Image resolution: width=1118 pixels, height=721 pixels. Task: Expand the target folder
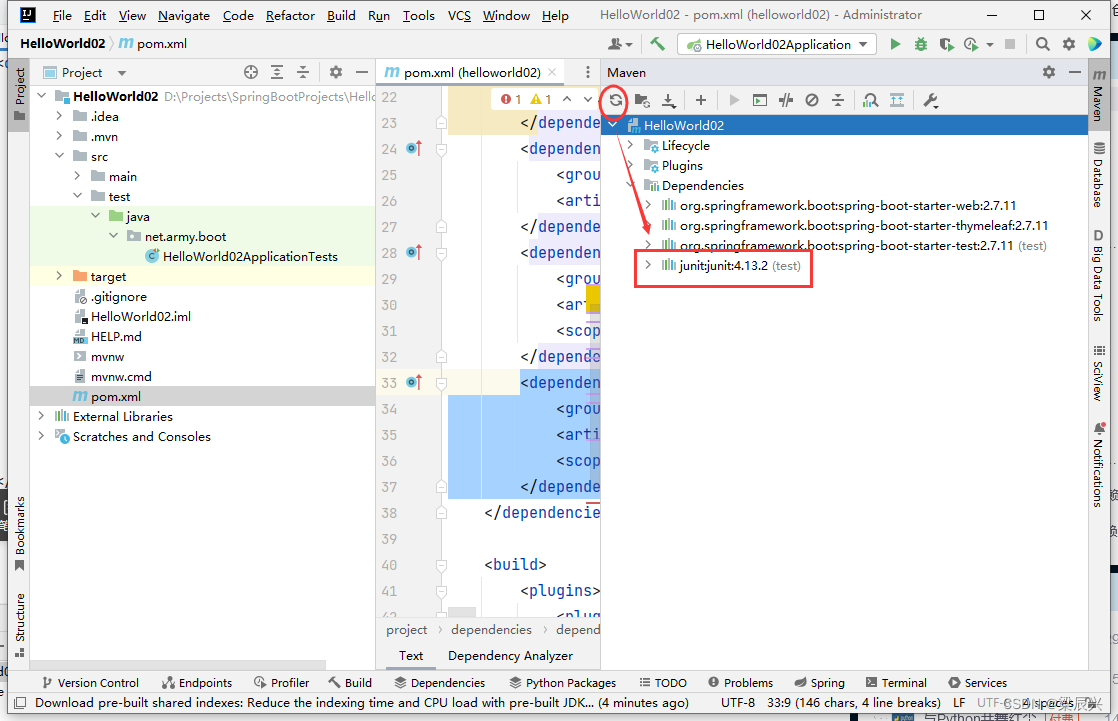[x=60, y=276]
